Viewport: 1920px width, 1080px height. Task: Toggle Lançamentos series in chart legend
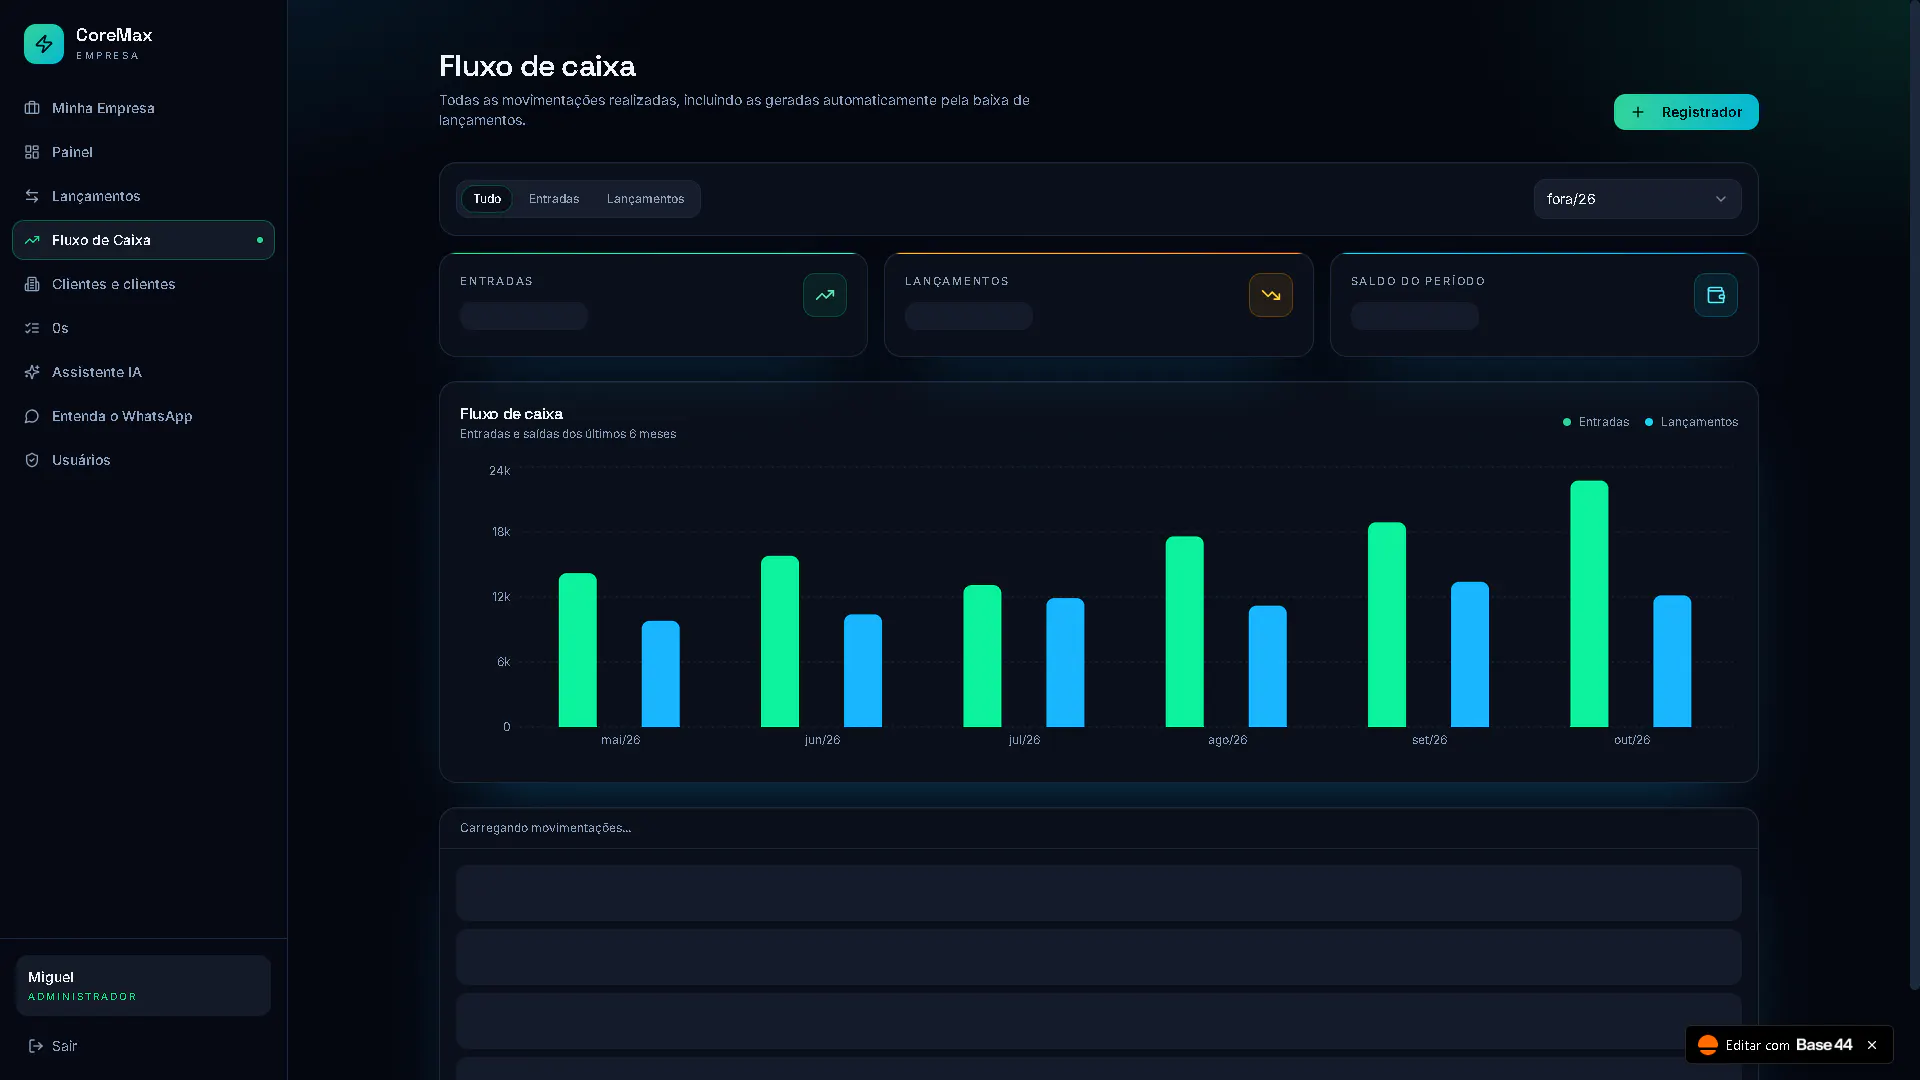point(1691,422)
